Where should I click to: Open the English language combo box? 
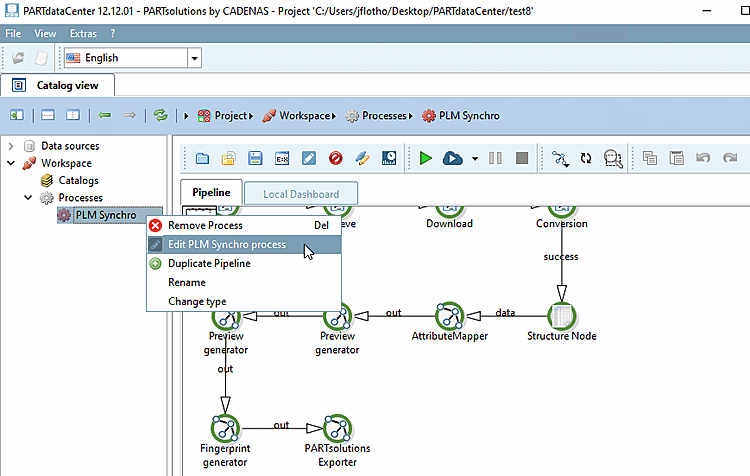[132, 58]
